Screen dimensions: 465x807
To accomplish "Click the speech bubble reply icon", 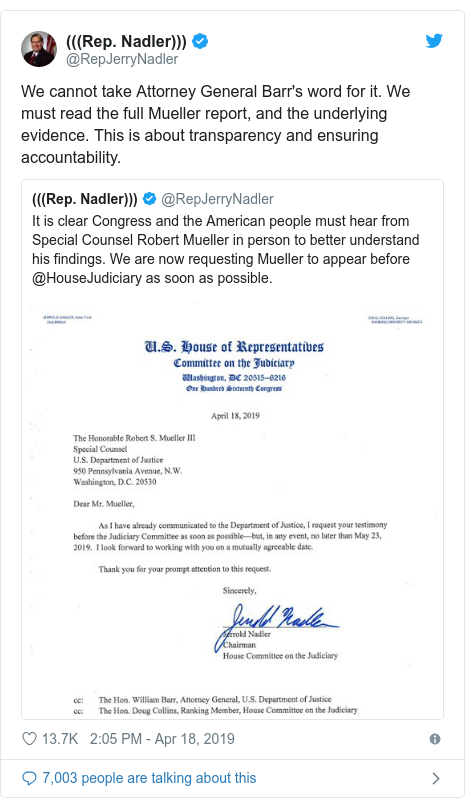I will pyautogui.click(x=29, y=778).
